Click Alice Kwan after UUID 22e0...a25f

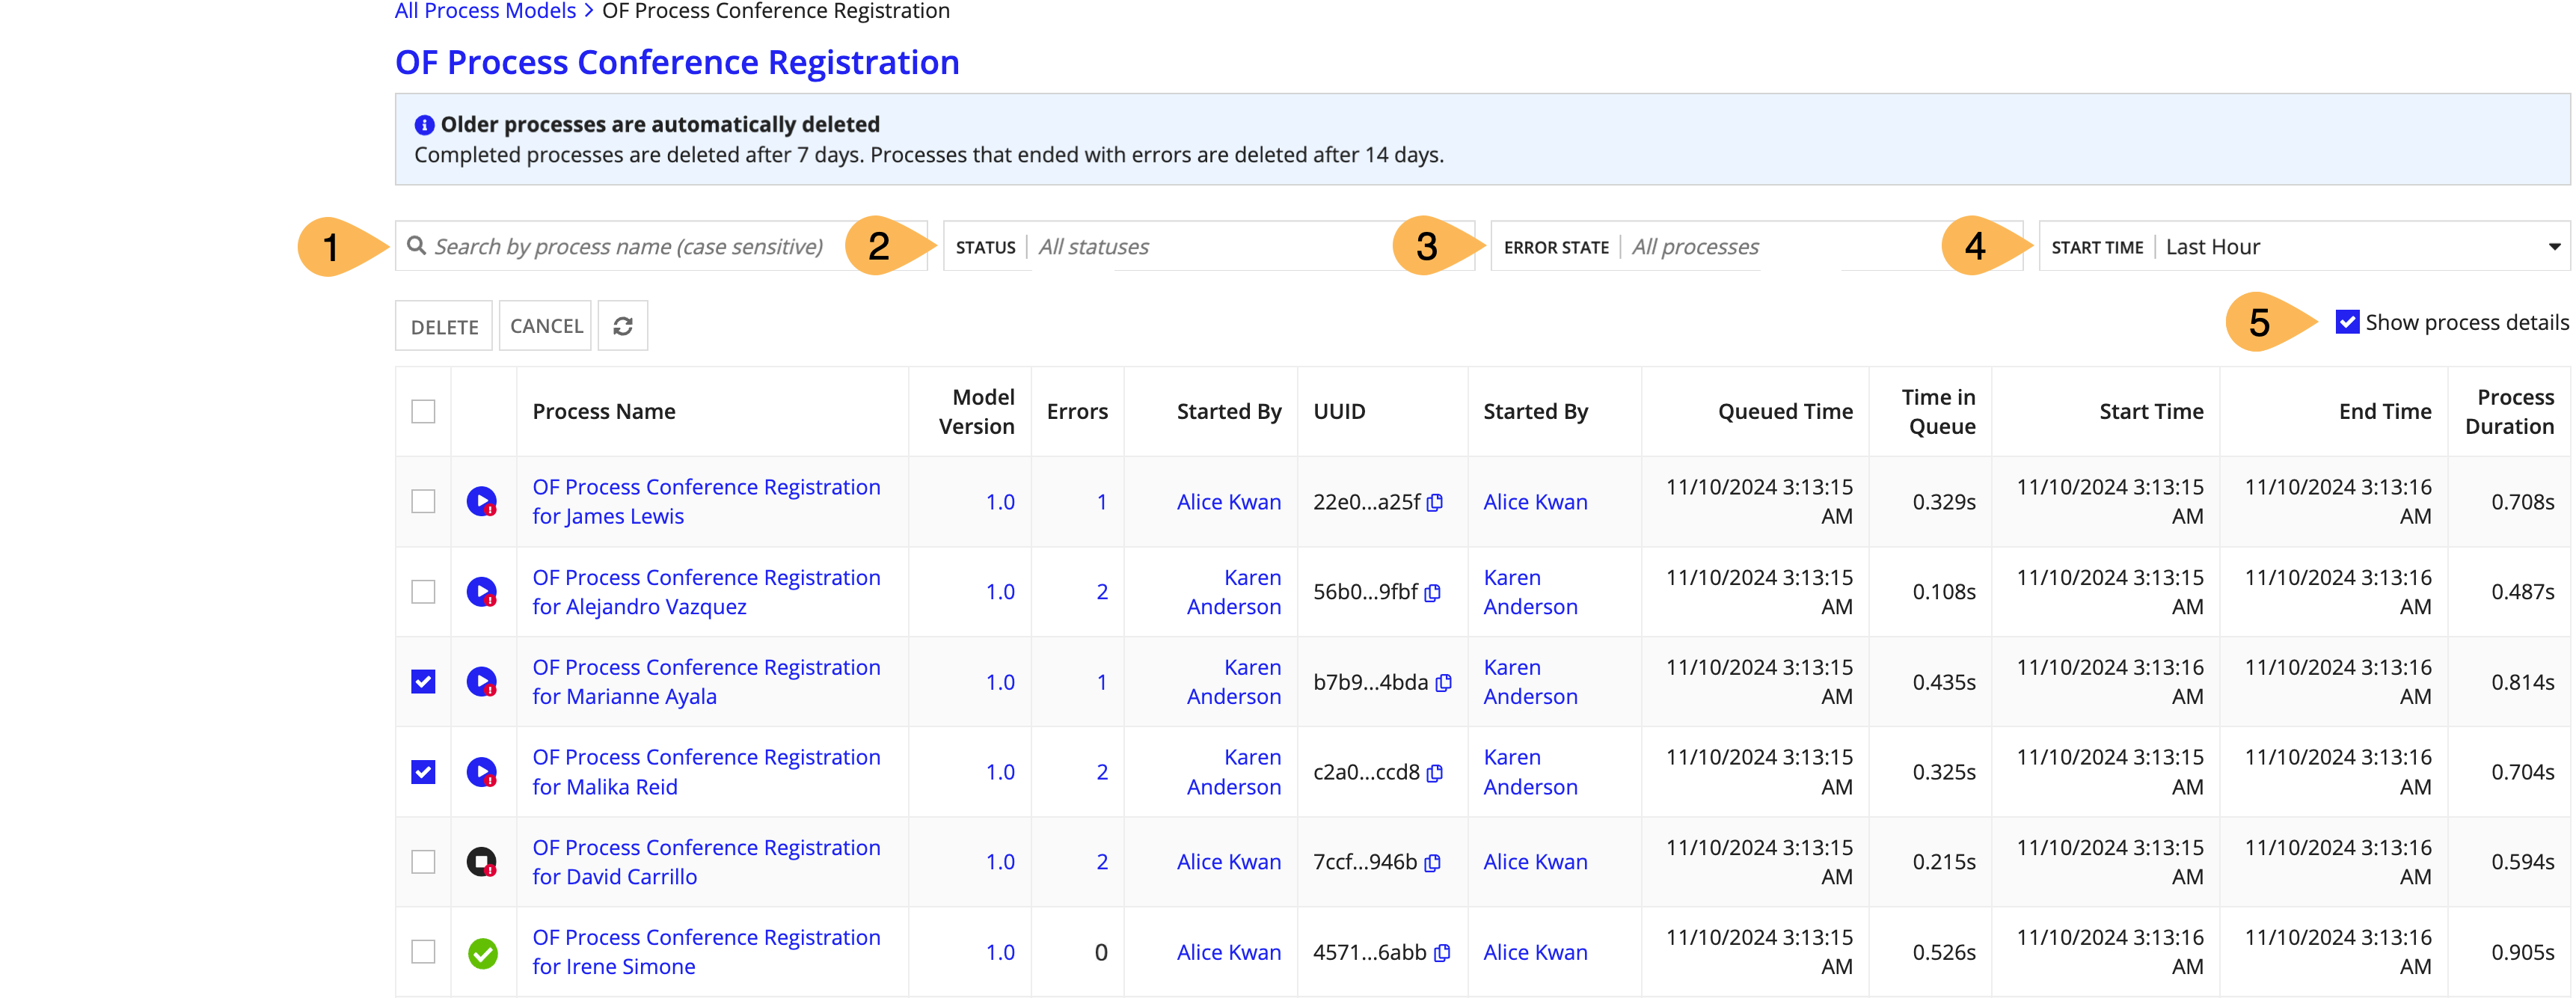click(x=1535, y=502)
